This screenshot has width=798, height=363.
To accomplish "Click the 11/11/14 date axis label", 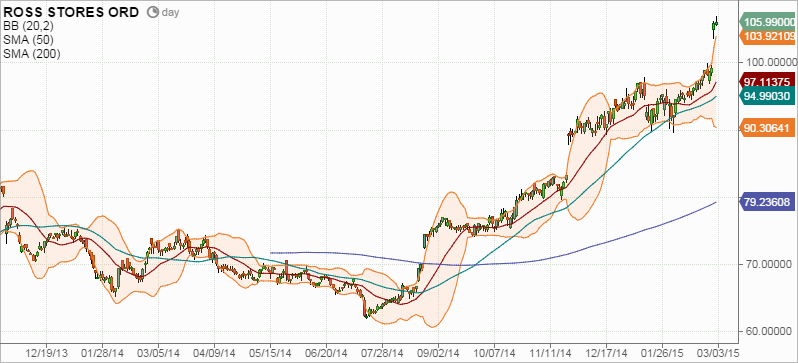I will [550, 352].
